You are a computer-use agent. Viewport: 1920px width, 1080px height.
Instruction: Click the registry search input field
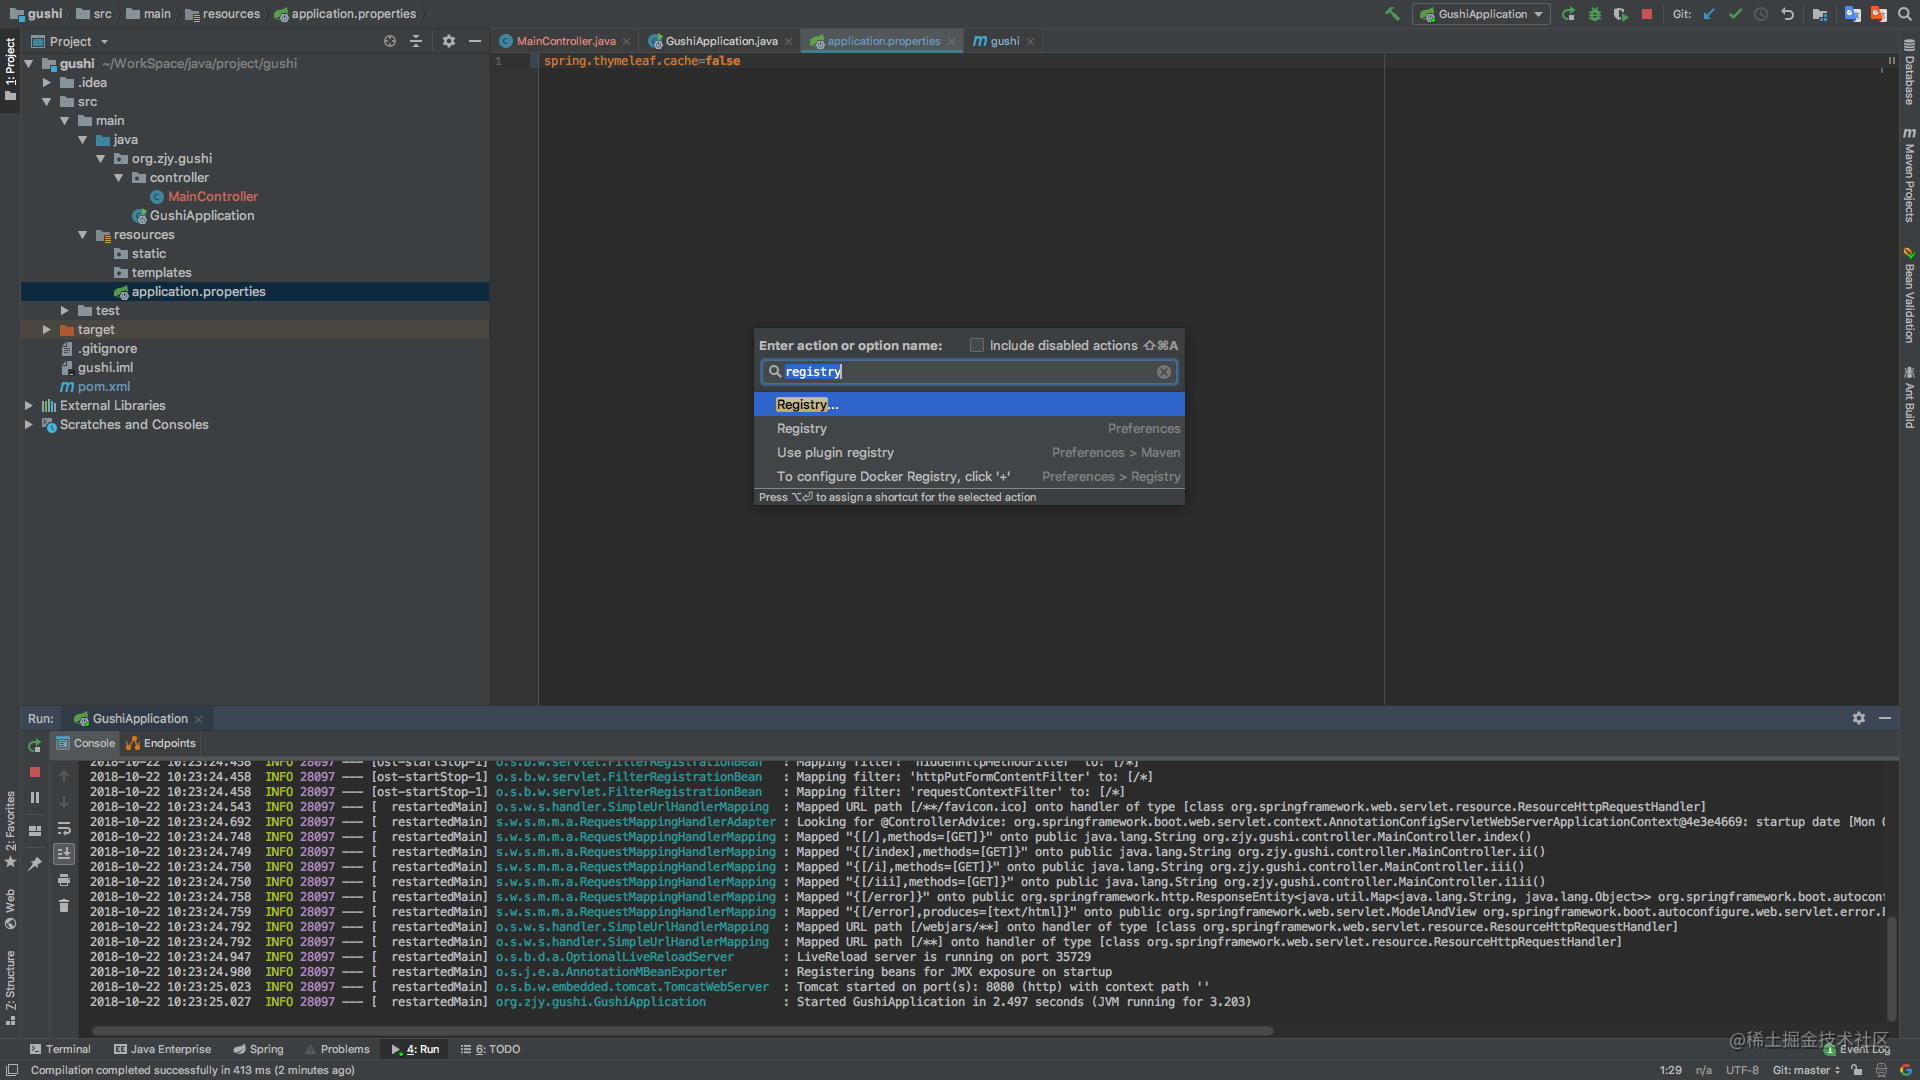click(x=969, y=371)
